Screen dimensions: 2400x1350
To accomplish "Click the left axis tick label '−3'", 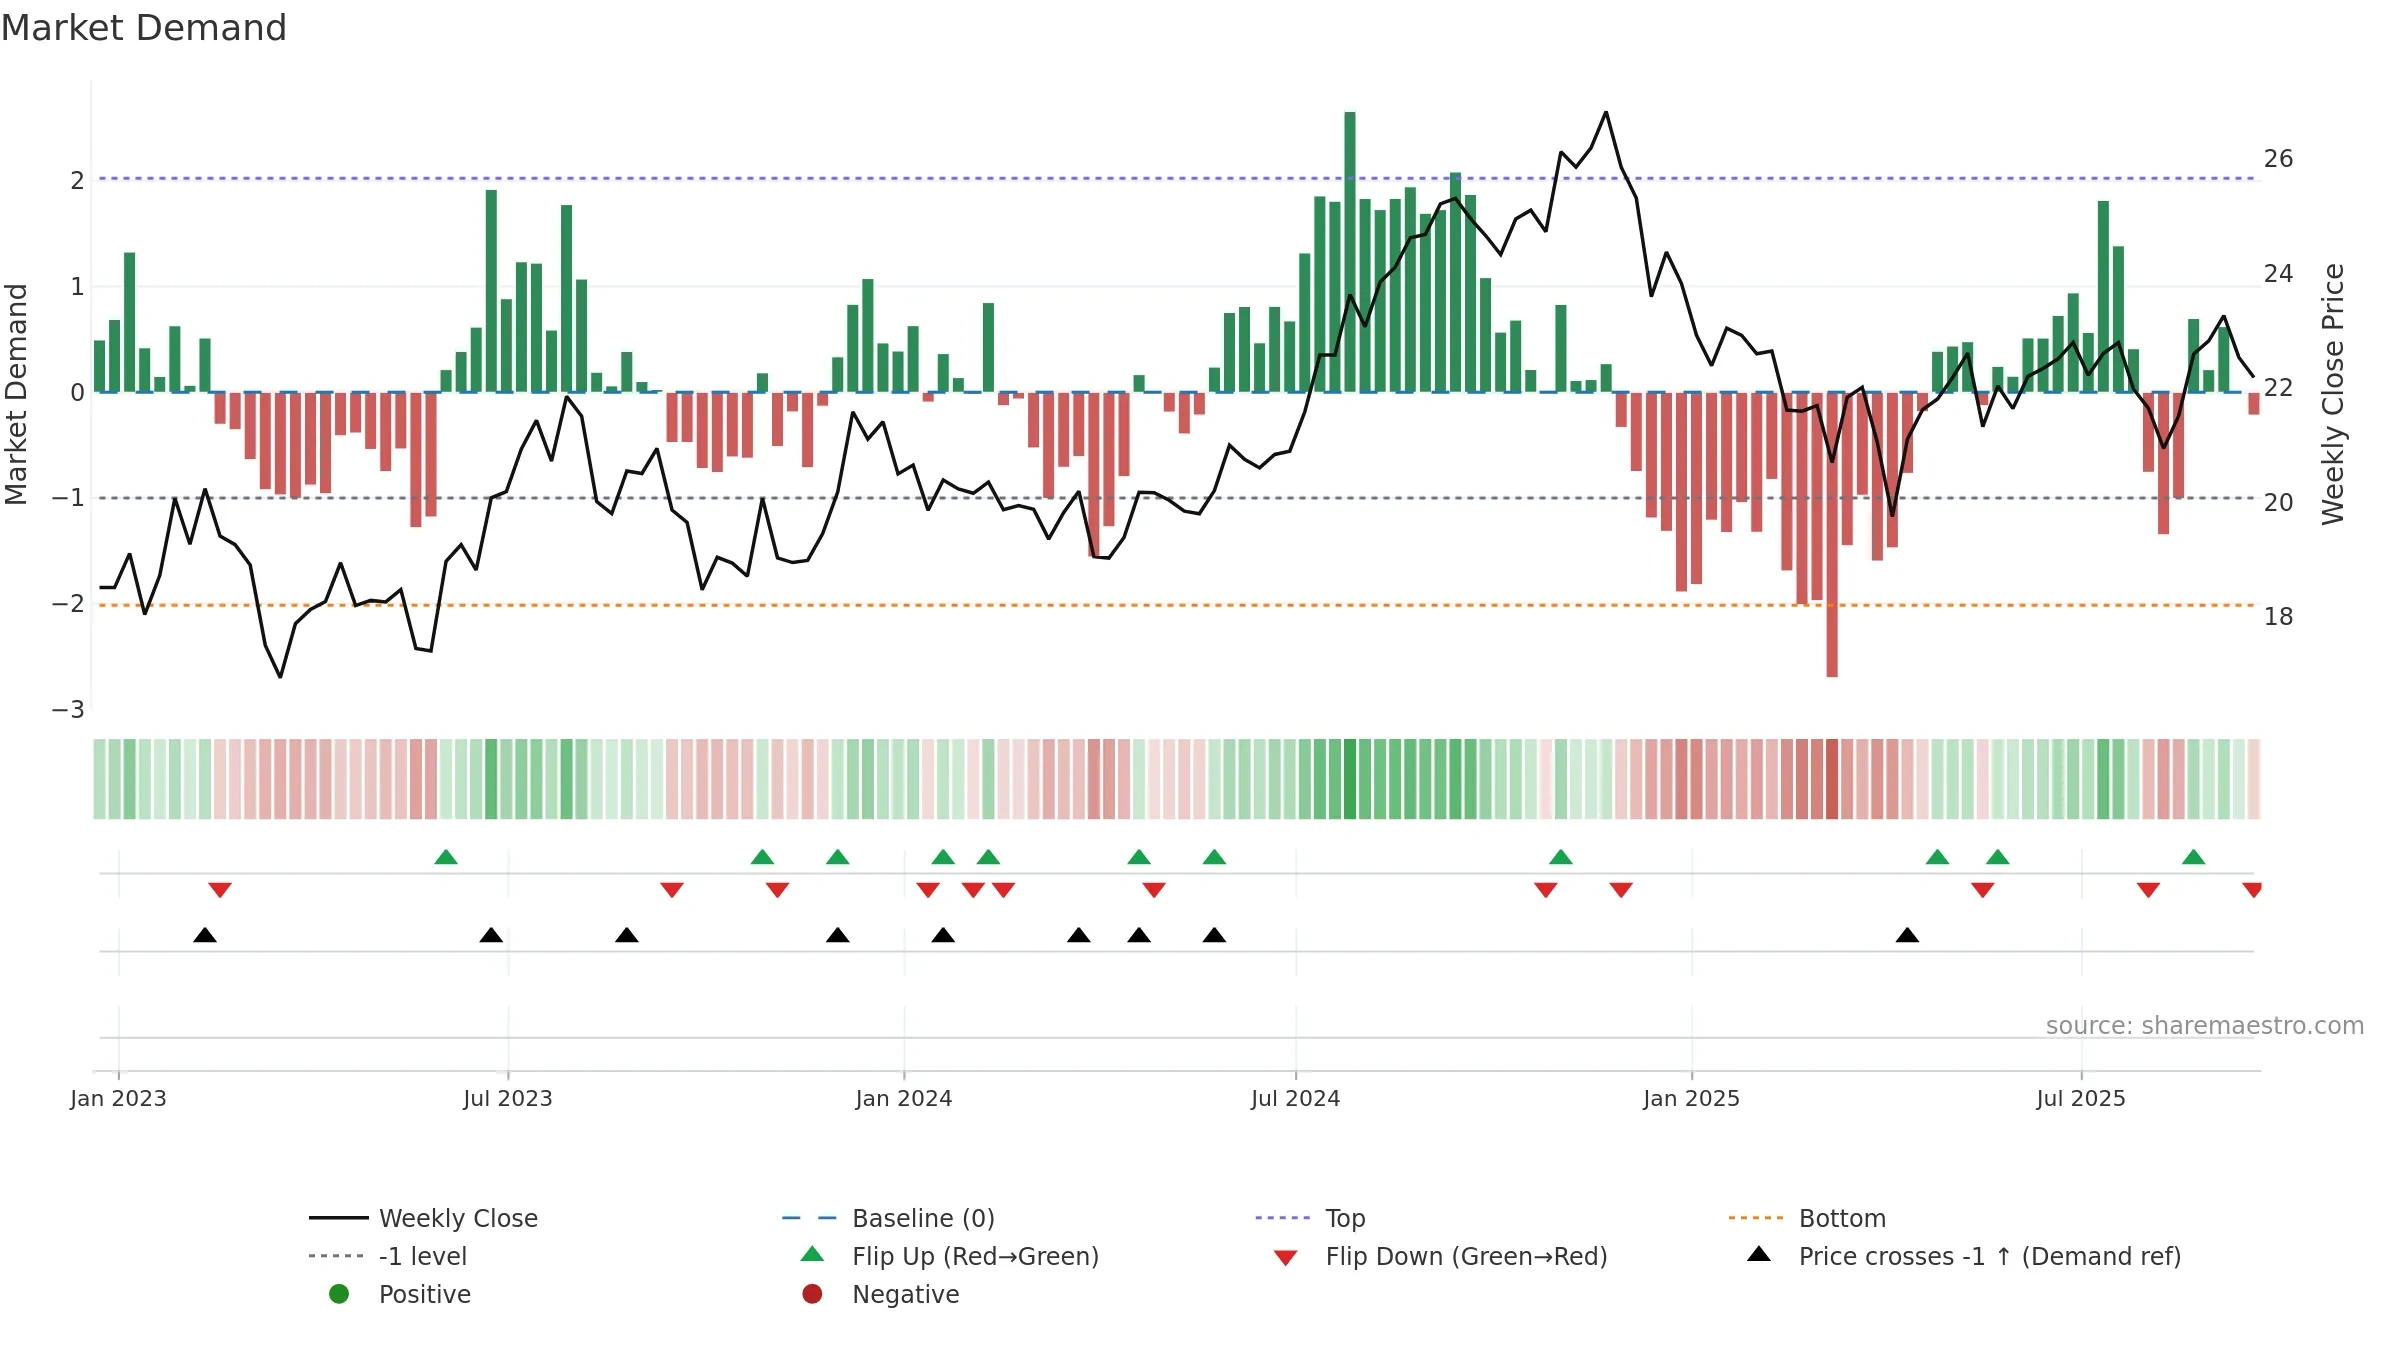I will pyautogui.click(x=68, y=710).
